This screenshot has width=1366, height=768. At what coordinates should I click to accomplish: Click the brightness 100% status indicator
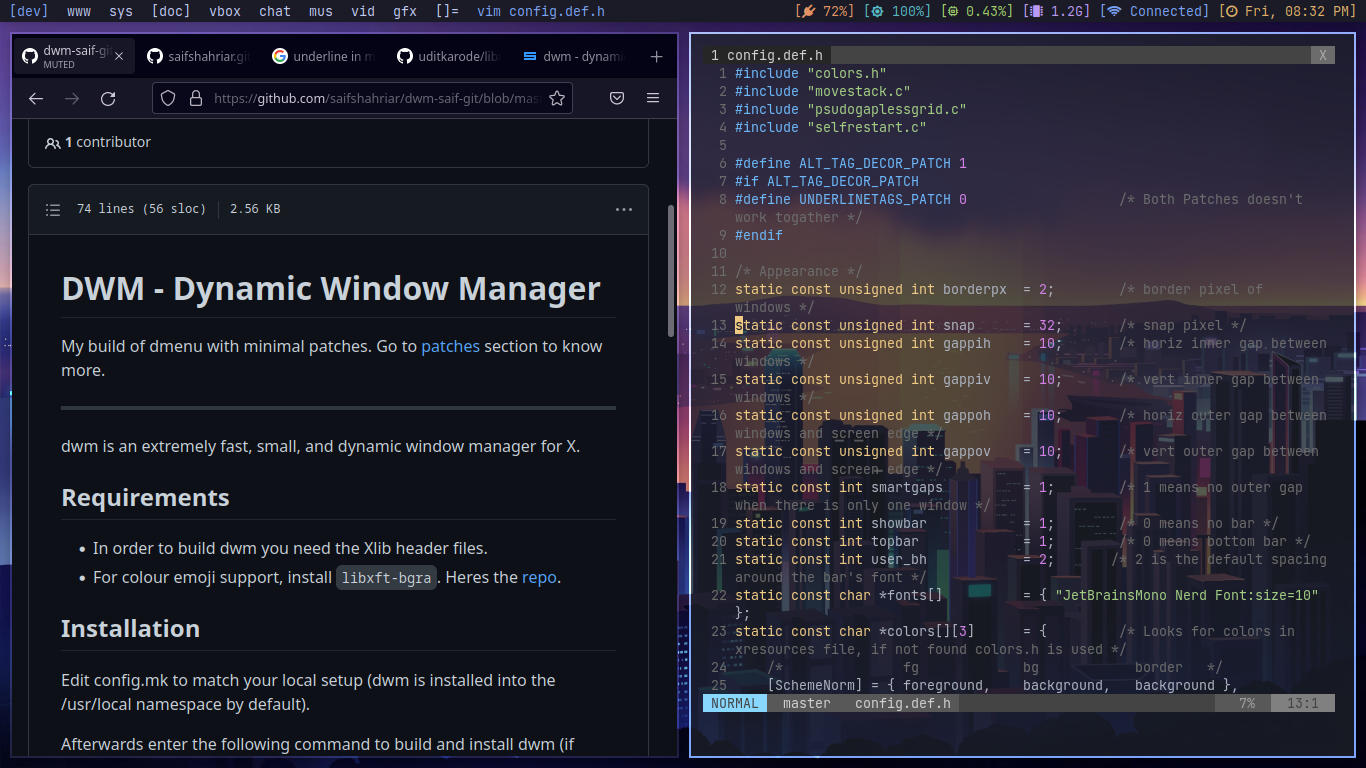point(899,11)
